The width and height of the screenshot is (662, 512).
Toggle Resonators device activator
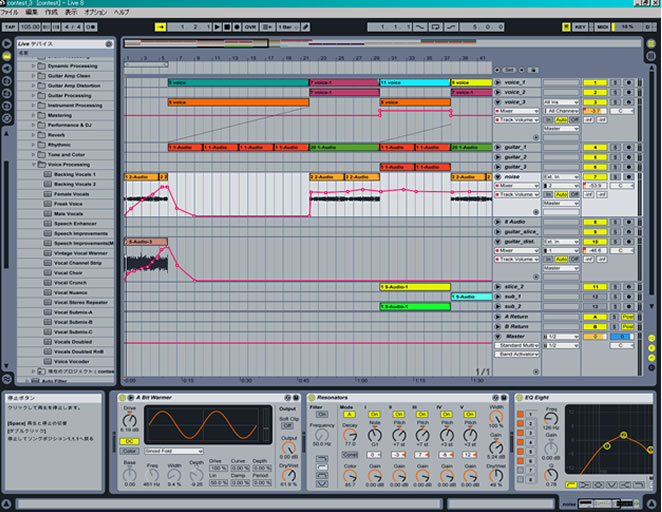coord(312,398)
